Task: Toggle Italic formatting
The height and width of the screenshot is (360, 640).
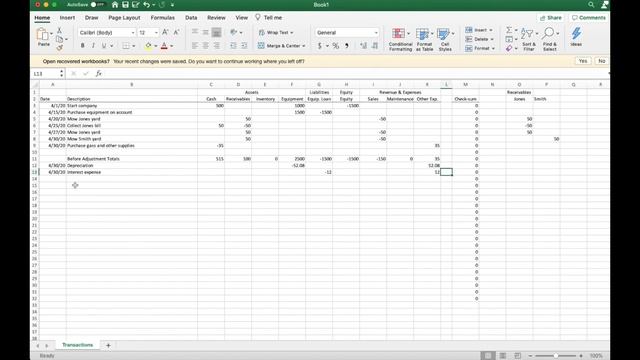Action: pyautogui.click(x=93, y=46)
